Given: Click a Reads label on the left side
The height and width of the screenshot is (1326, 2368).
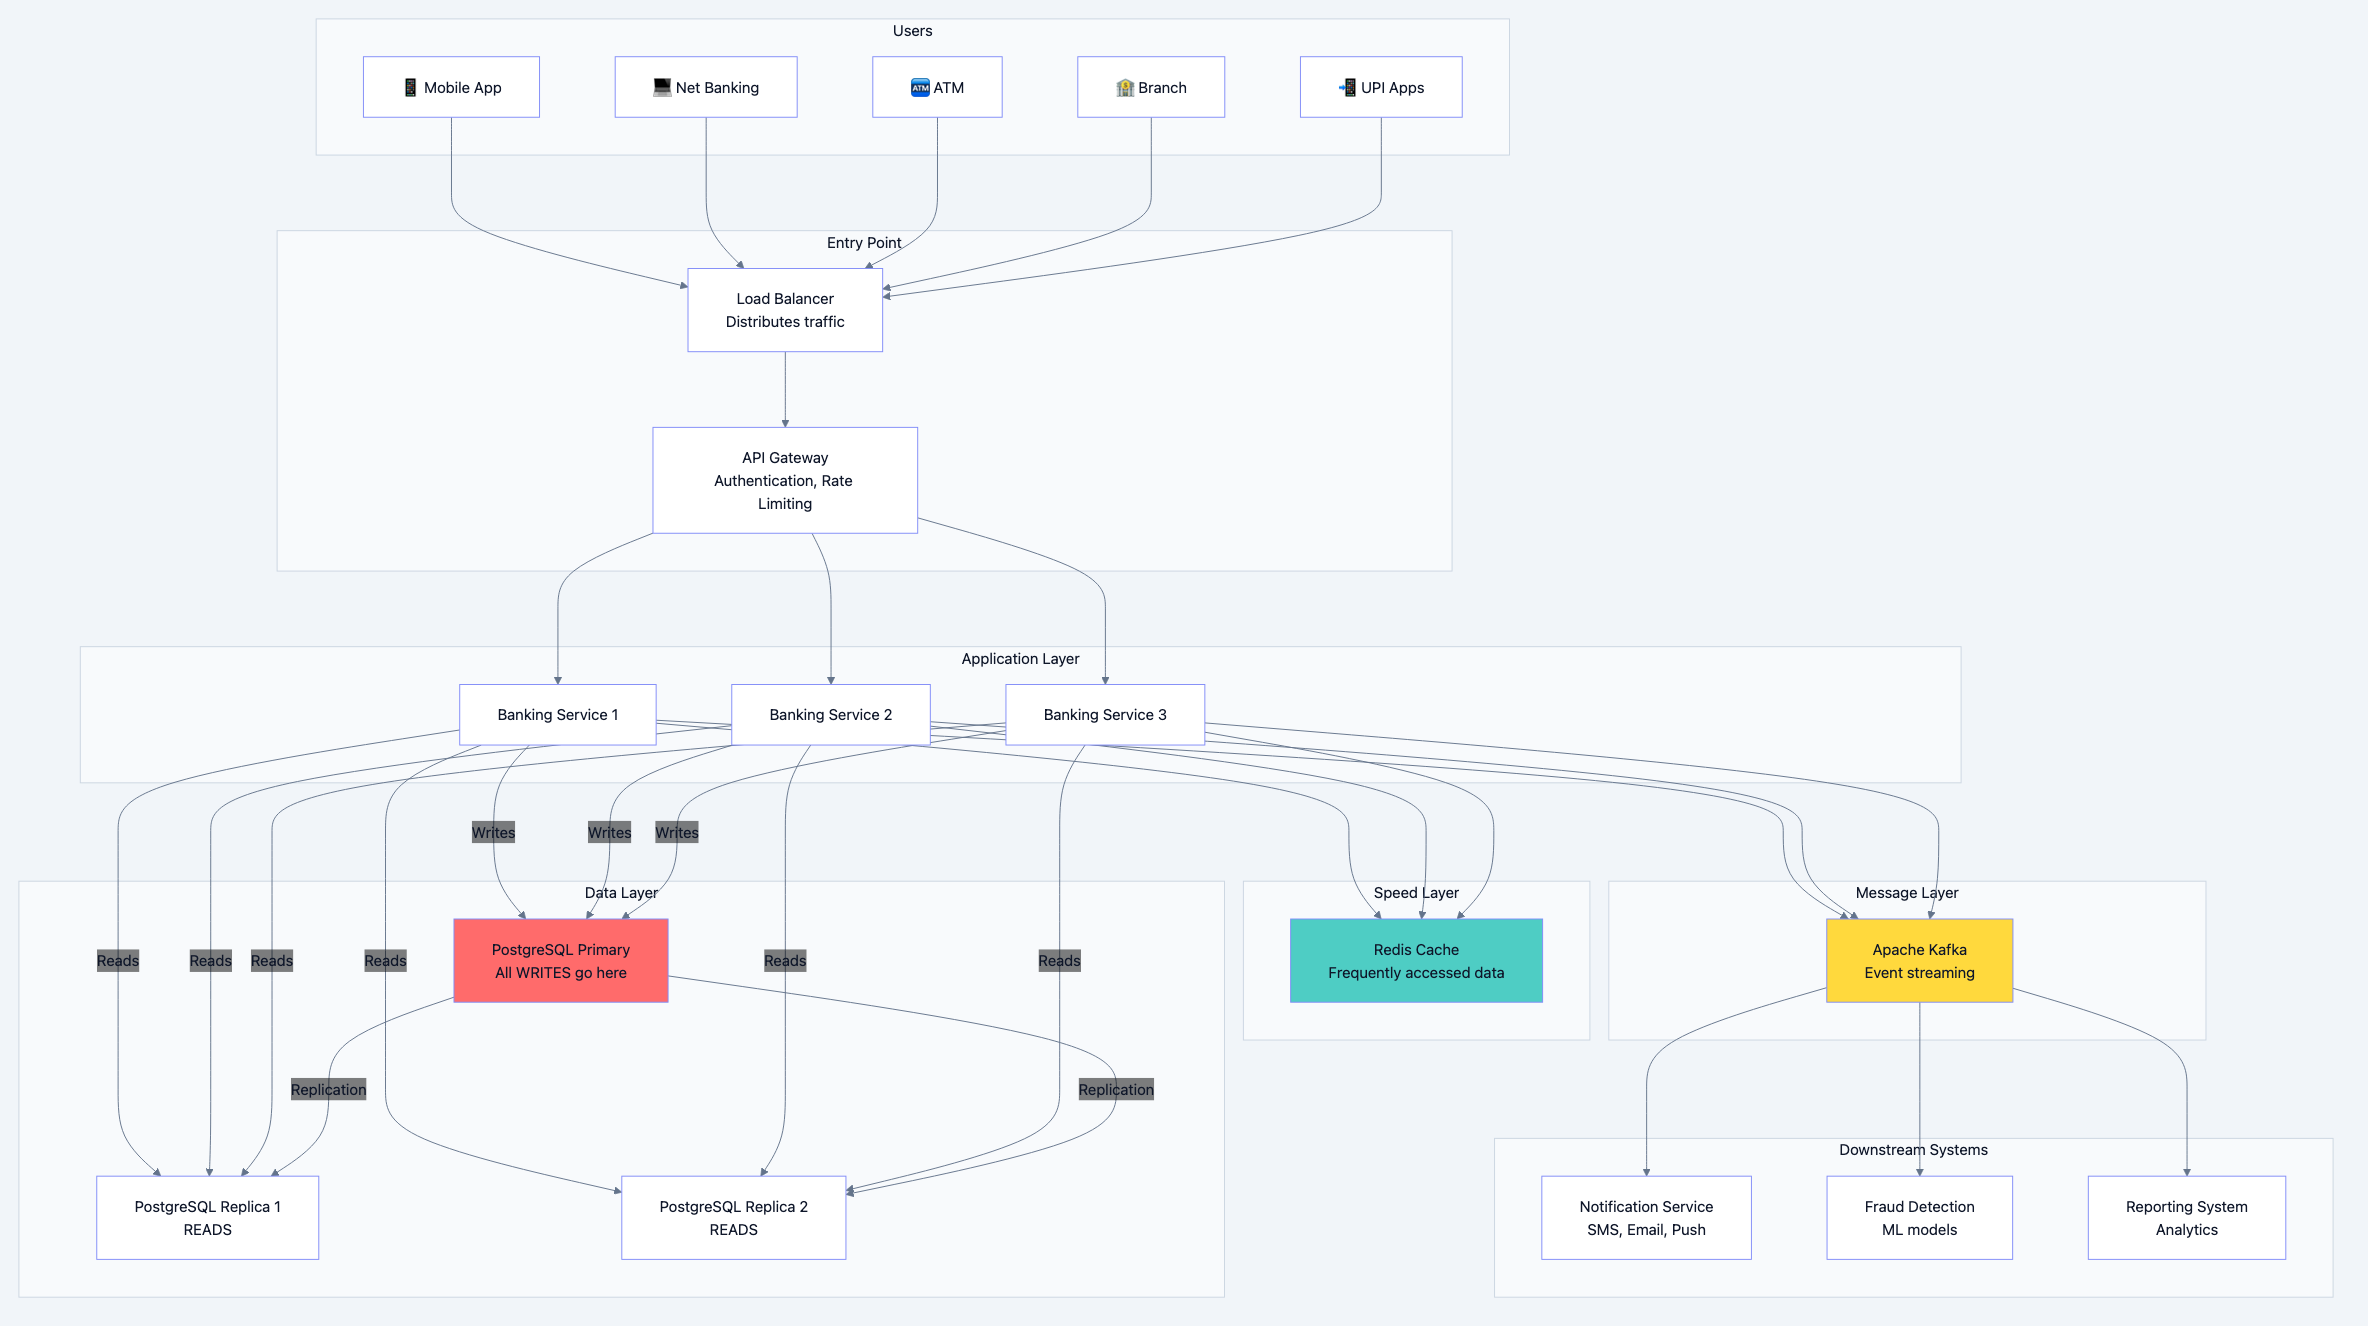Looking at the screenshot, I should pos(118,960).
